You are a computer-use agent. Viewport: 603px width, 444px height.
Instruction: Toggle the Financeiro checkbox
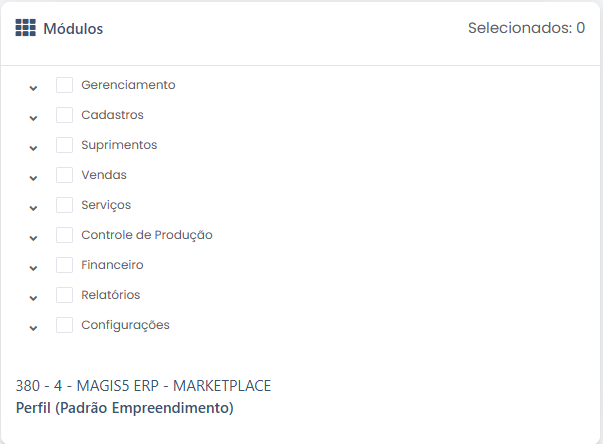click(64, 265)
